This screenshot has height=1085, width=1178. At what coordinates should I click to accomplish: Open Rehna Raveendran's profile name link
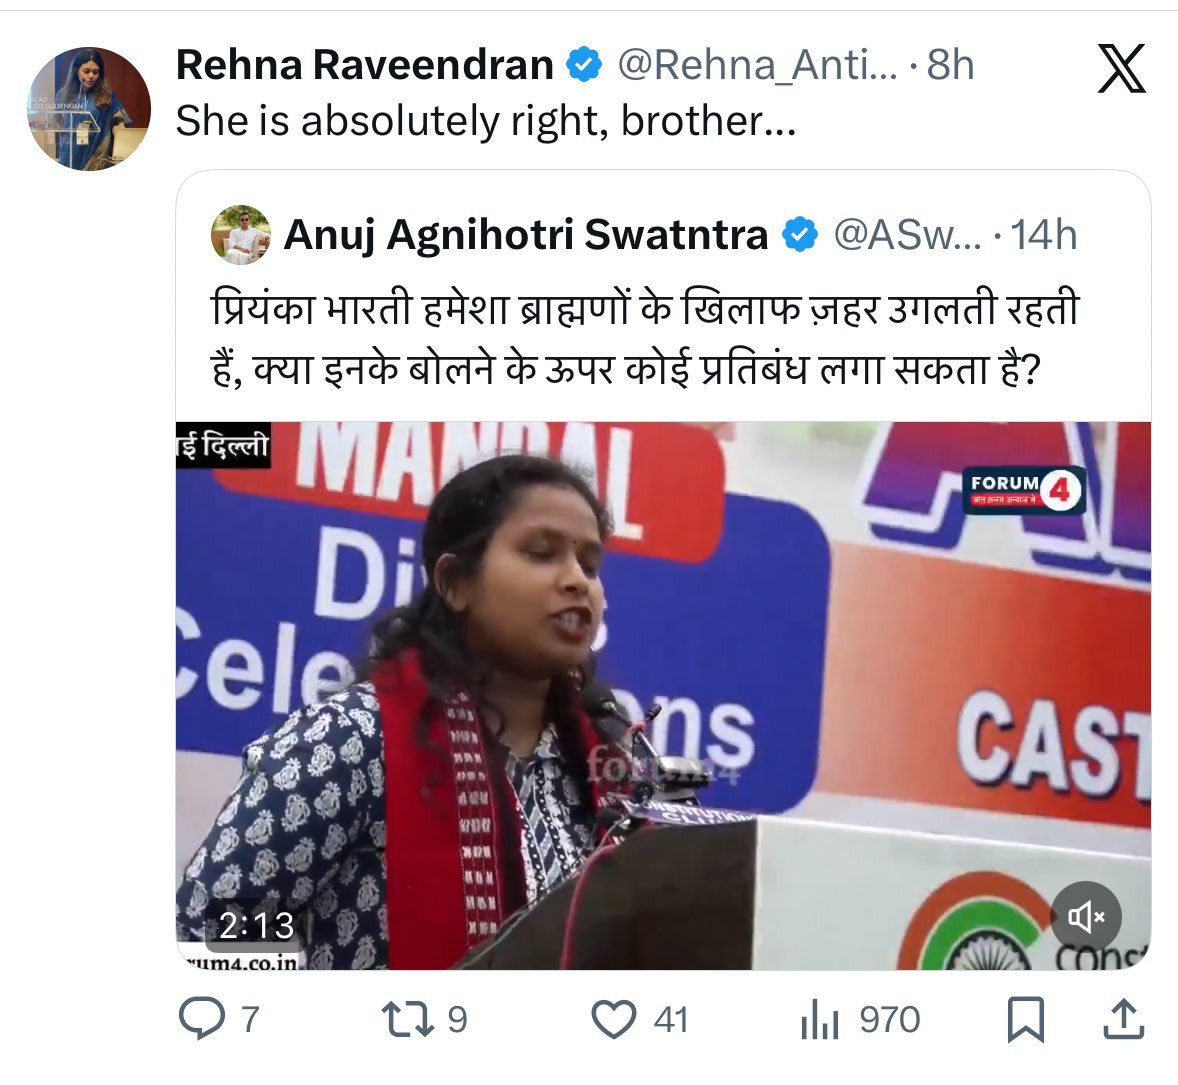click(x=364, y=65)
